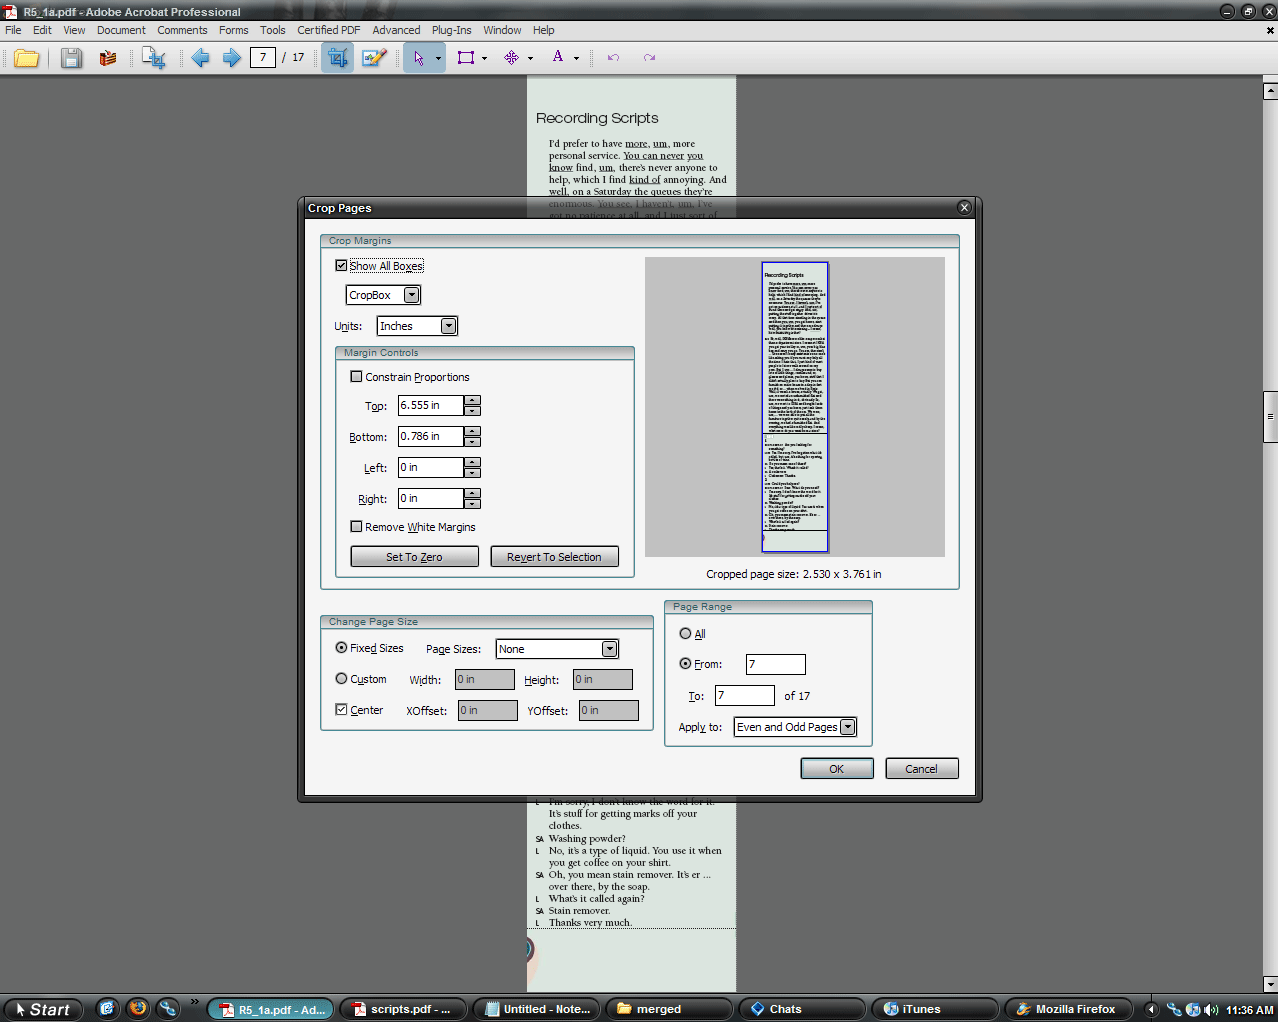Uncheck the Show All Boxes checkbox

[342, 266]
